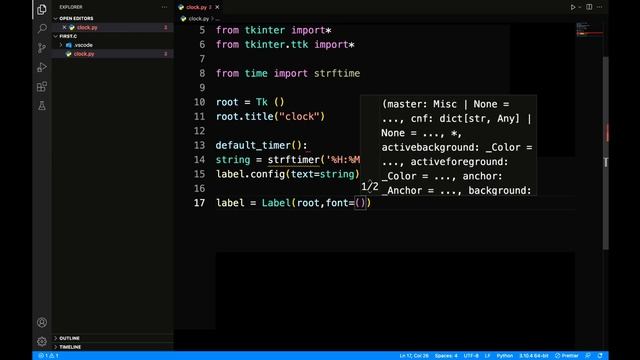Close clock.py in Open Editors list
This screenshot has width=640, height=360.
(64, 27)
